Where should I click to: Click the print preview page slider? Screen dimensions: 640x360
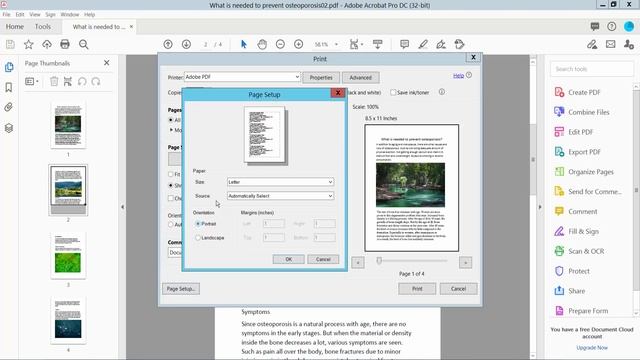[x=379, y=260]
